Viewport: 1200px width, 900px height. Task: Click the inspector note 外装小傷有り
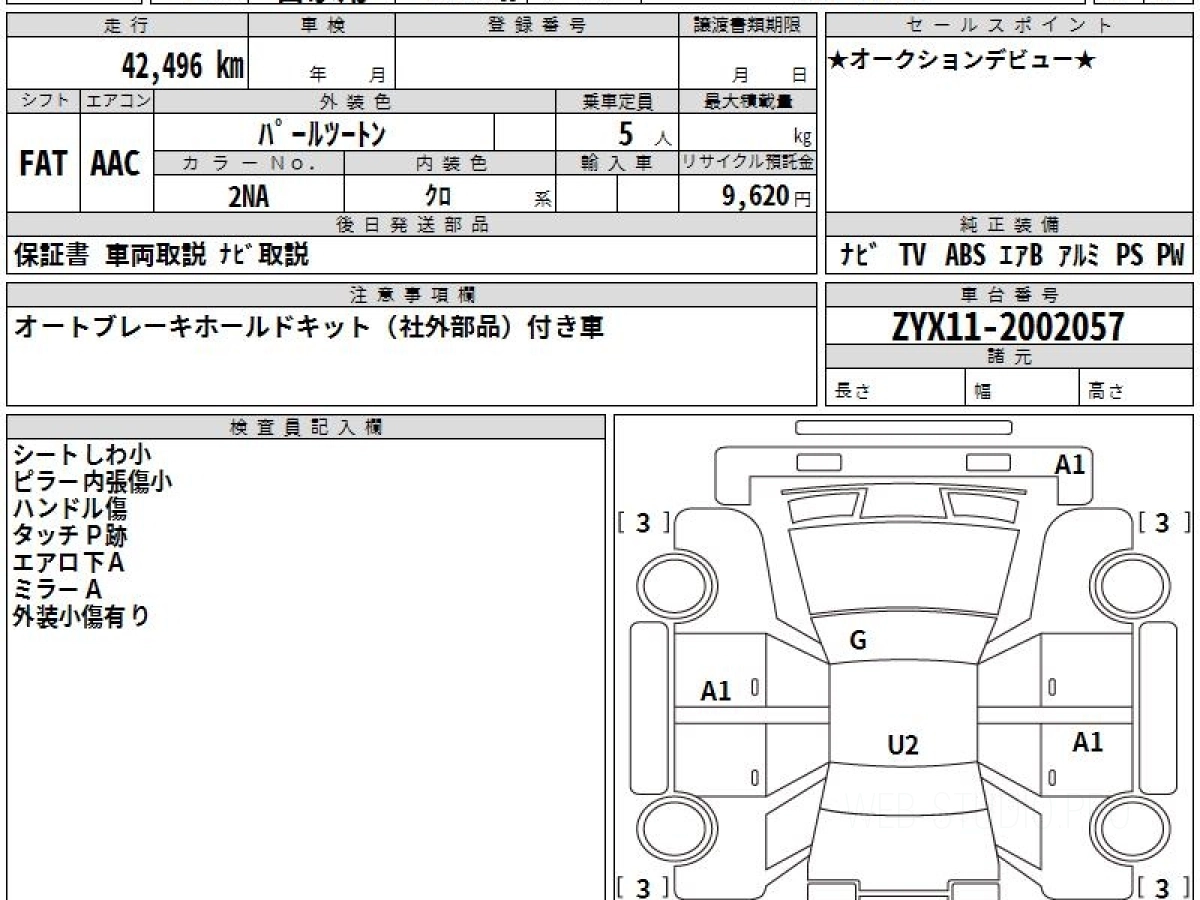[x=81, y=617]
